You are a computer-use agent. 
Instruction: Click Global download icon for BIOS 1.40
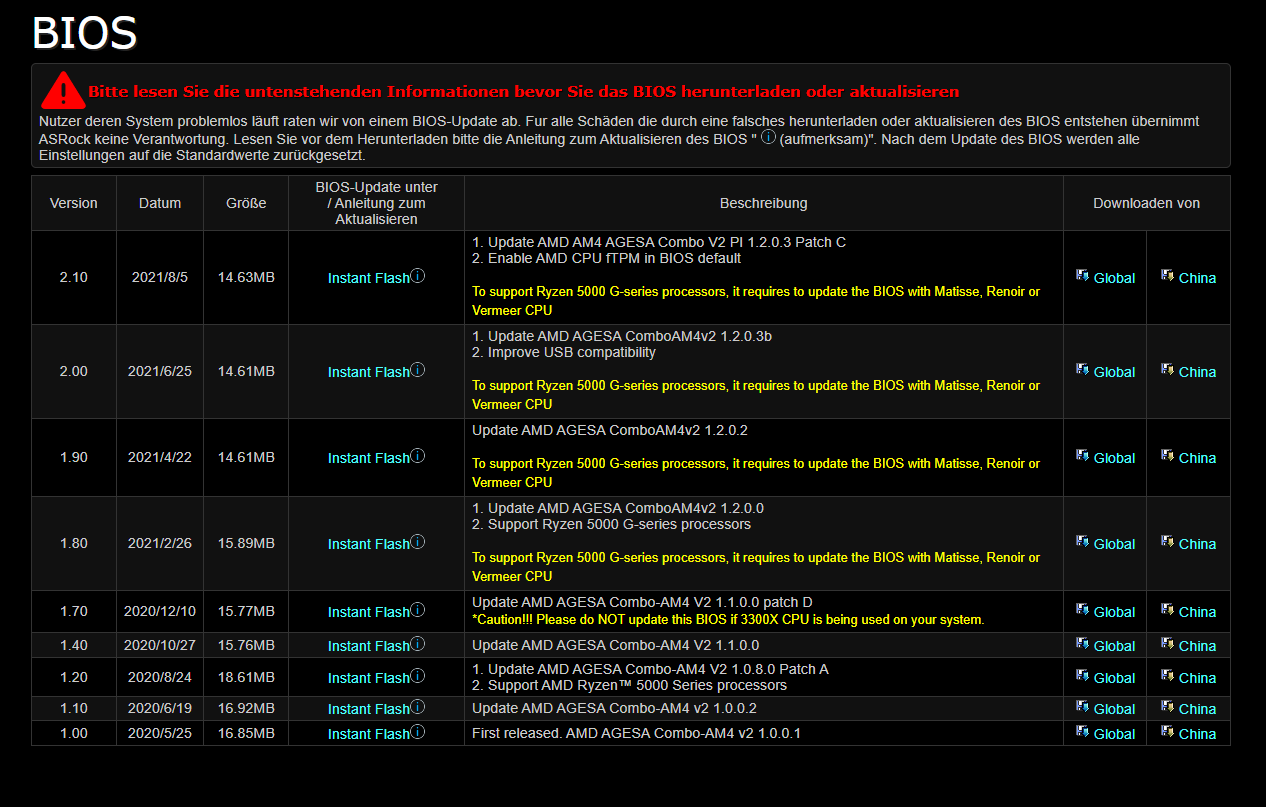[1082, 643]
